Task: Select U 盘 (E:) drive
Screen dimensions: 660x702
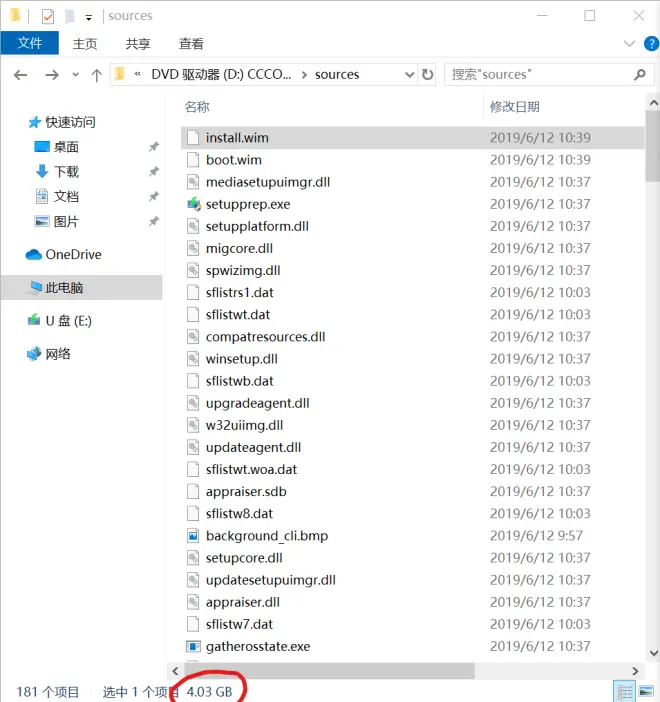Action: click(60, 321)
